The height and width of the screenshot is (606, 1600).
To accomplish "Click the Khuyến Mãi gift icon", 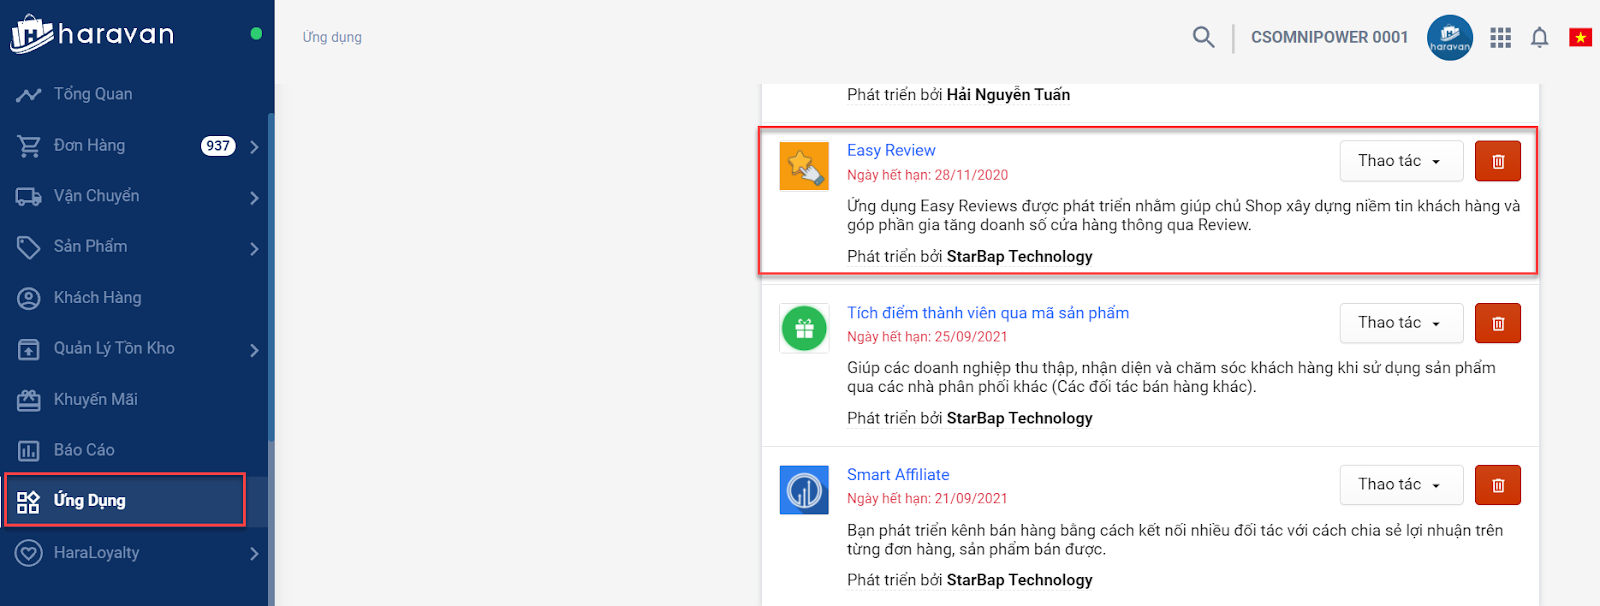I will click(28, 400).
